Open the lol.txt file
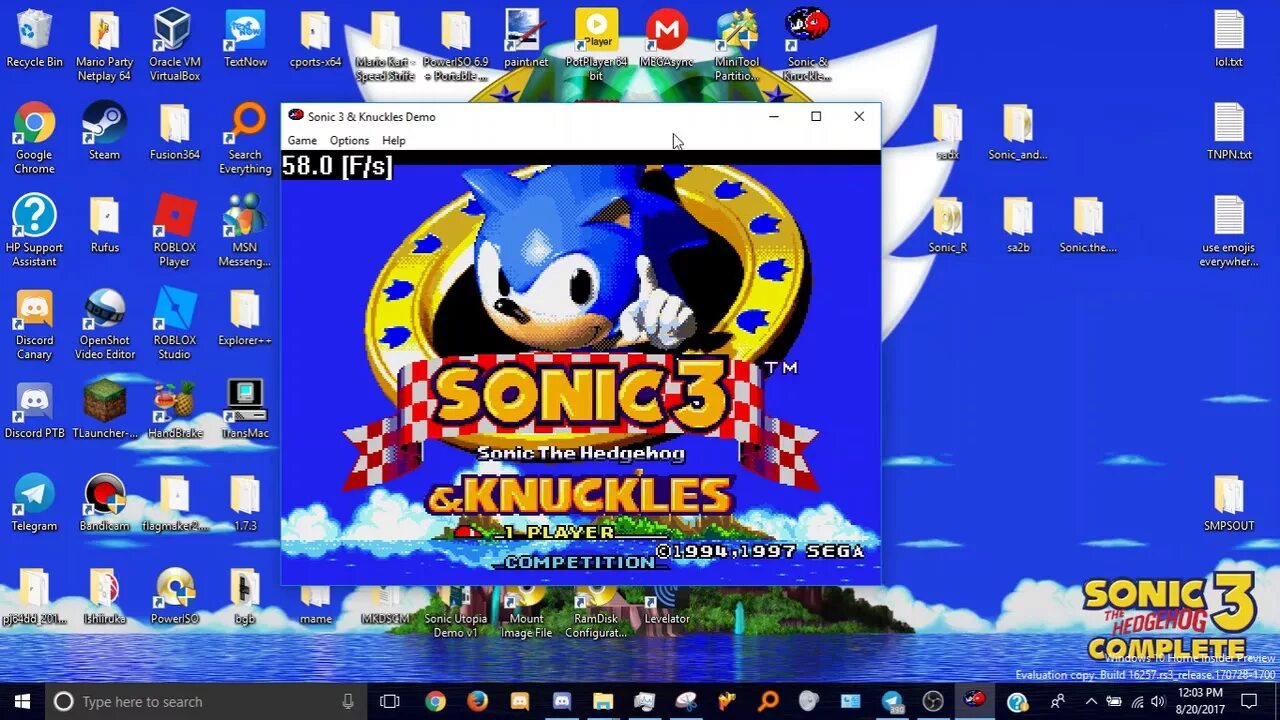Image resolution: width=1280 pixels, height=720 pixels. (x=1229, y=39)
